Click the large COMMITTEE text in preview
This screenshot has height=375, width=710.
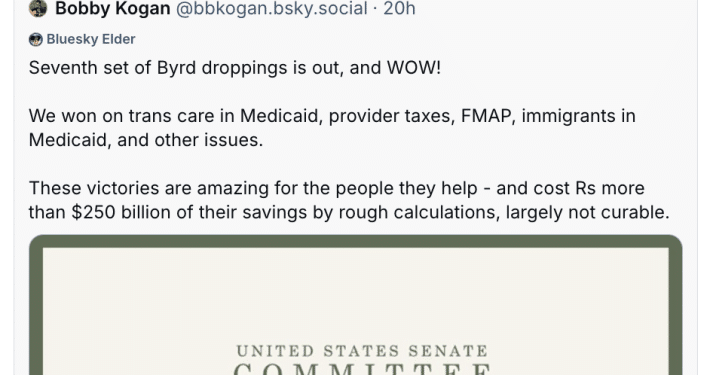362,369
